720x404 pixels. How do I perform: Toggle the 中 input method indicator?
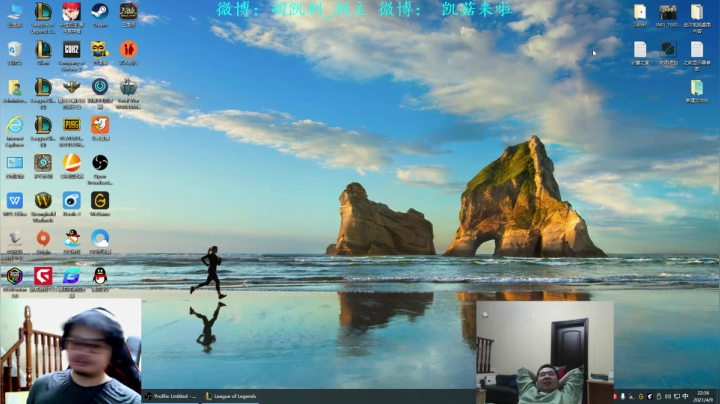[686, 396]
